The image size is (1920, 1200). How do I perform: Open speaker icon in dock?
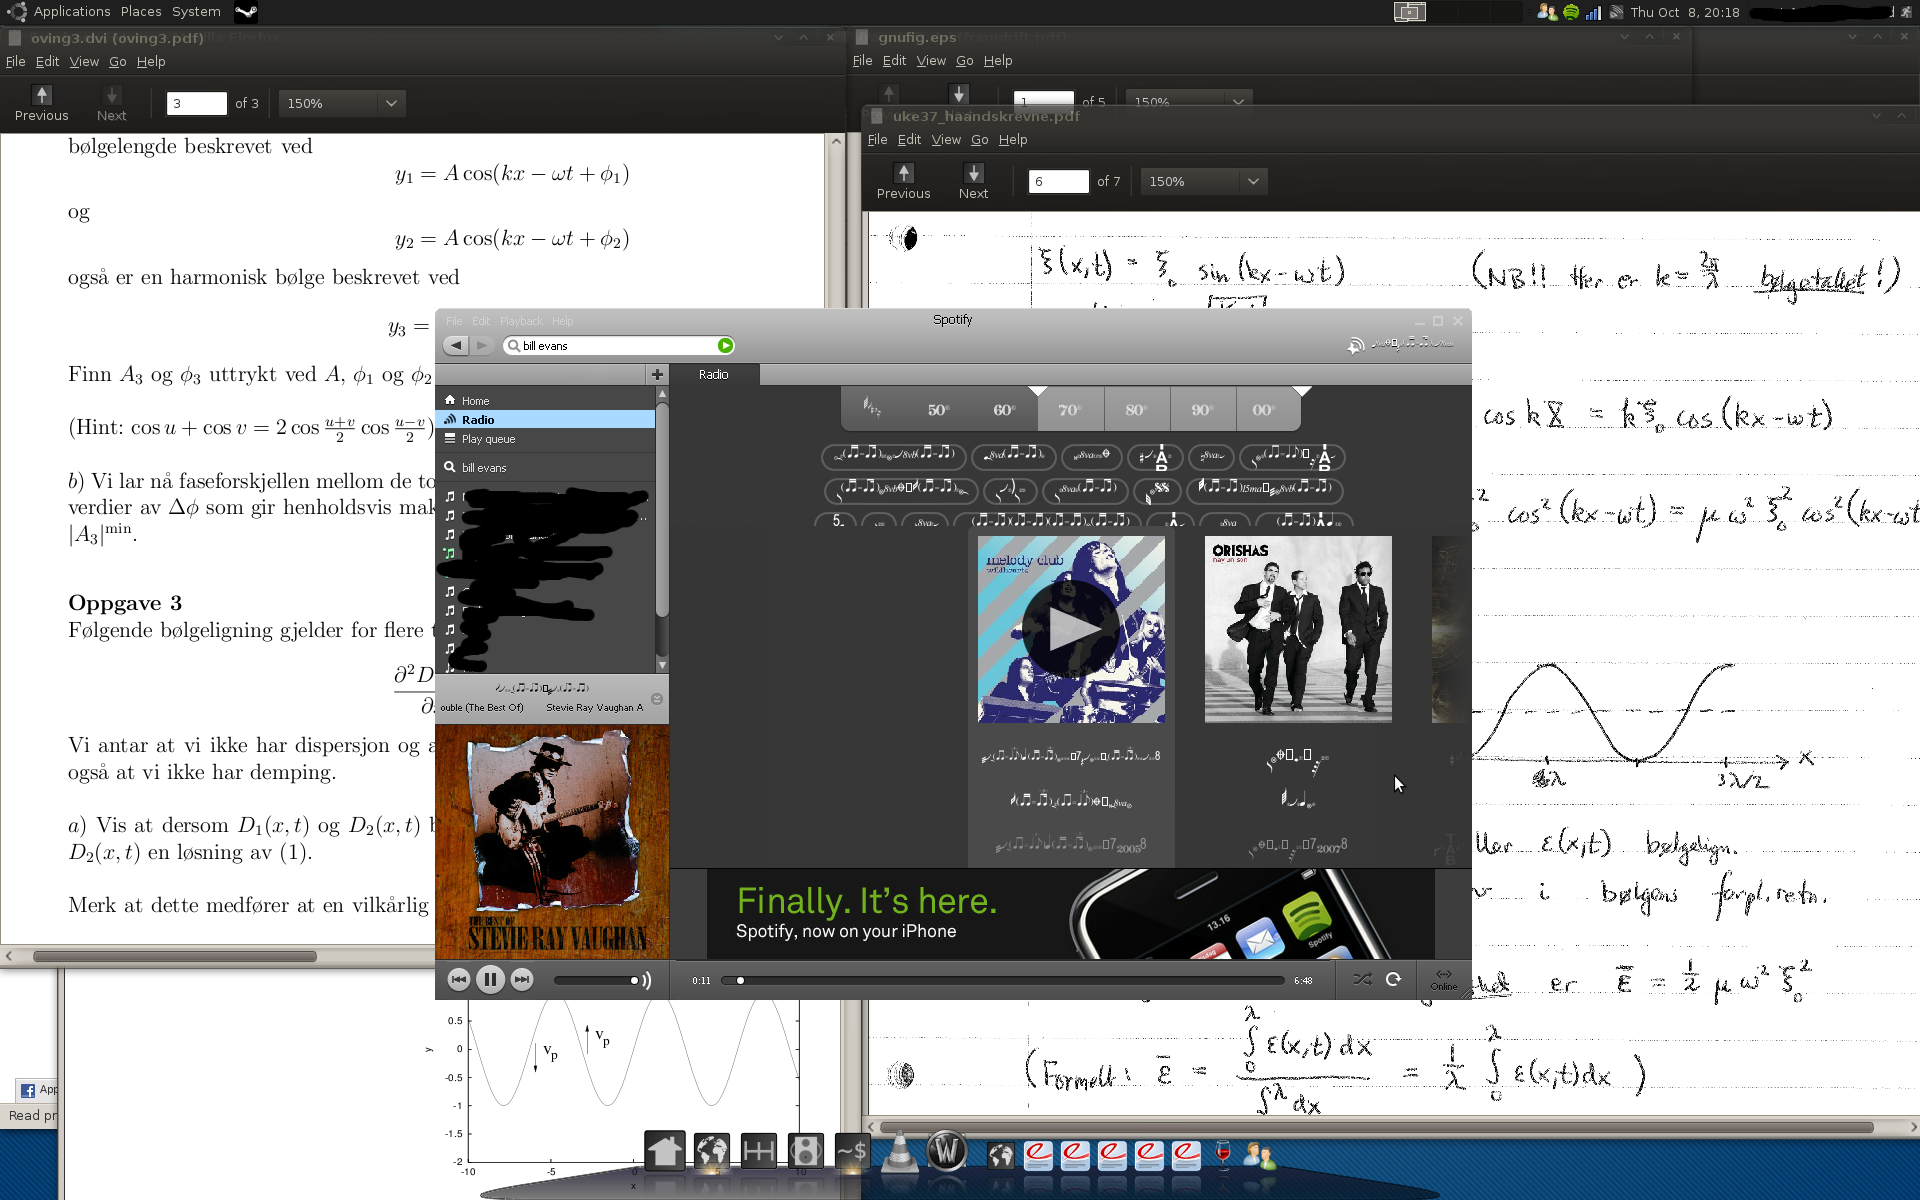[806, 1152]
